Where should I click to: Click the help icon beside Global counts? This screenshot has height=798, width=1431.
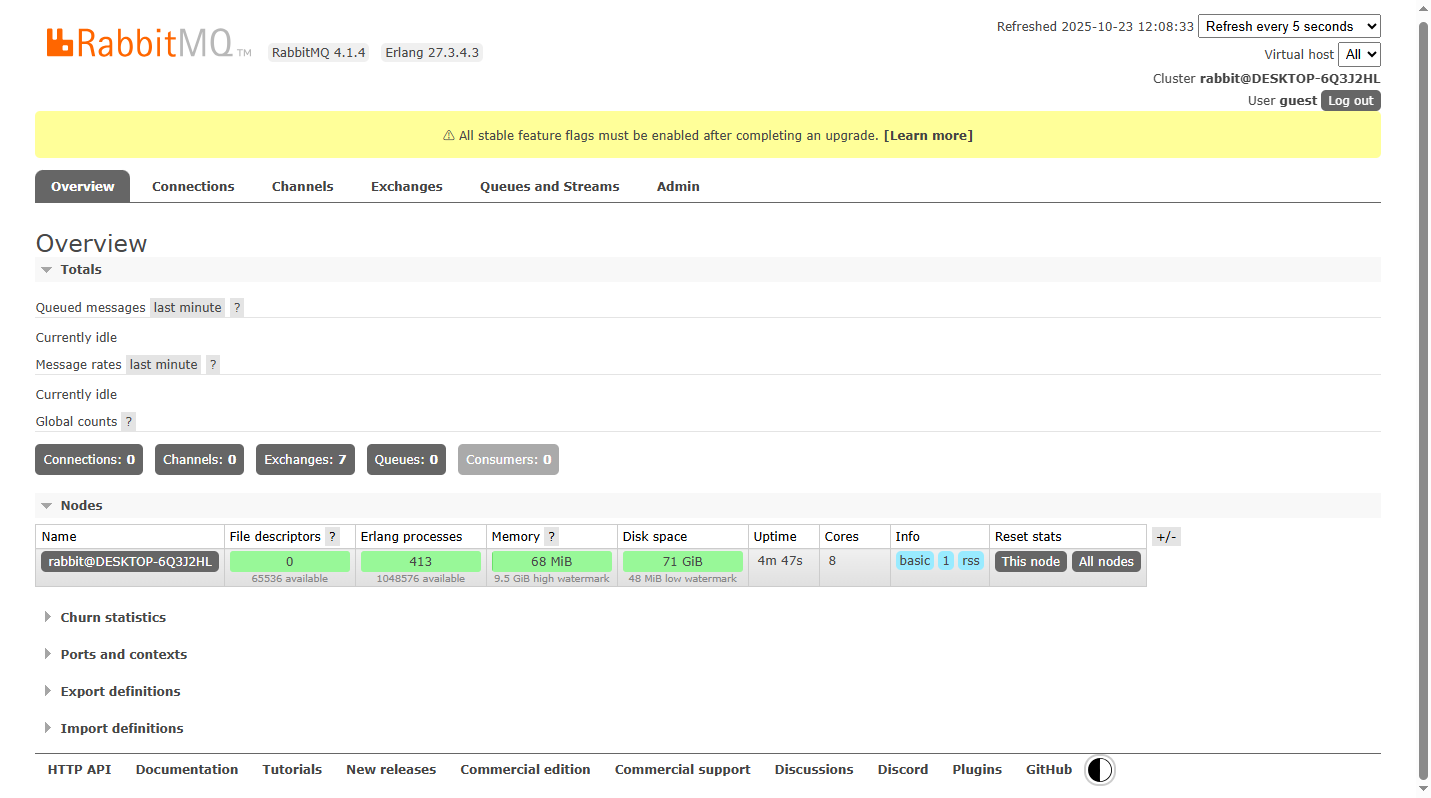(x=128, y=422)
